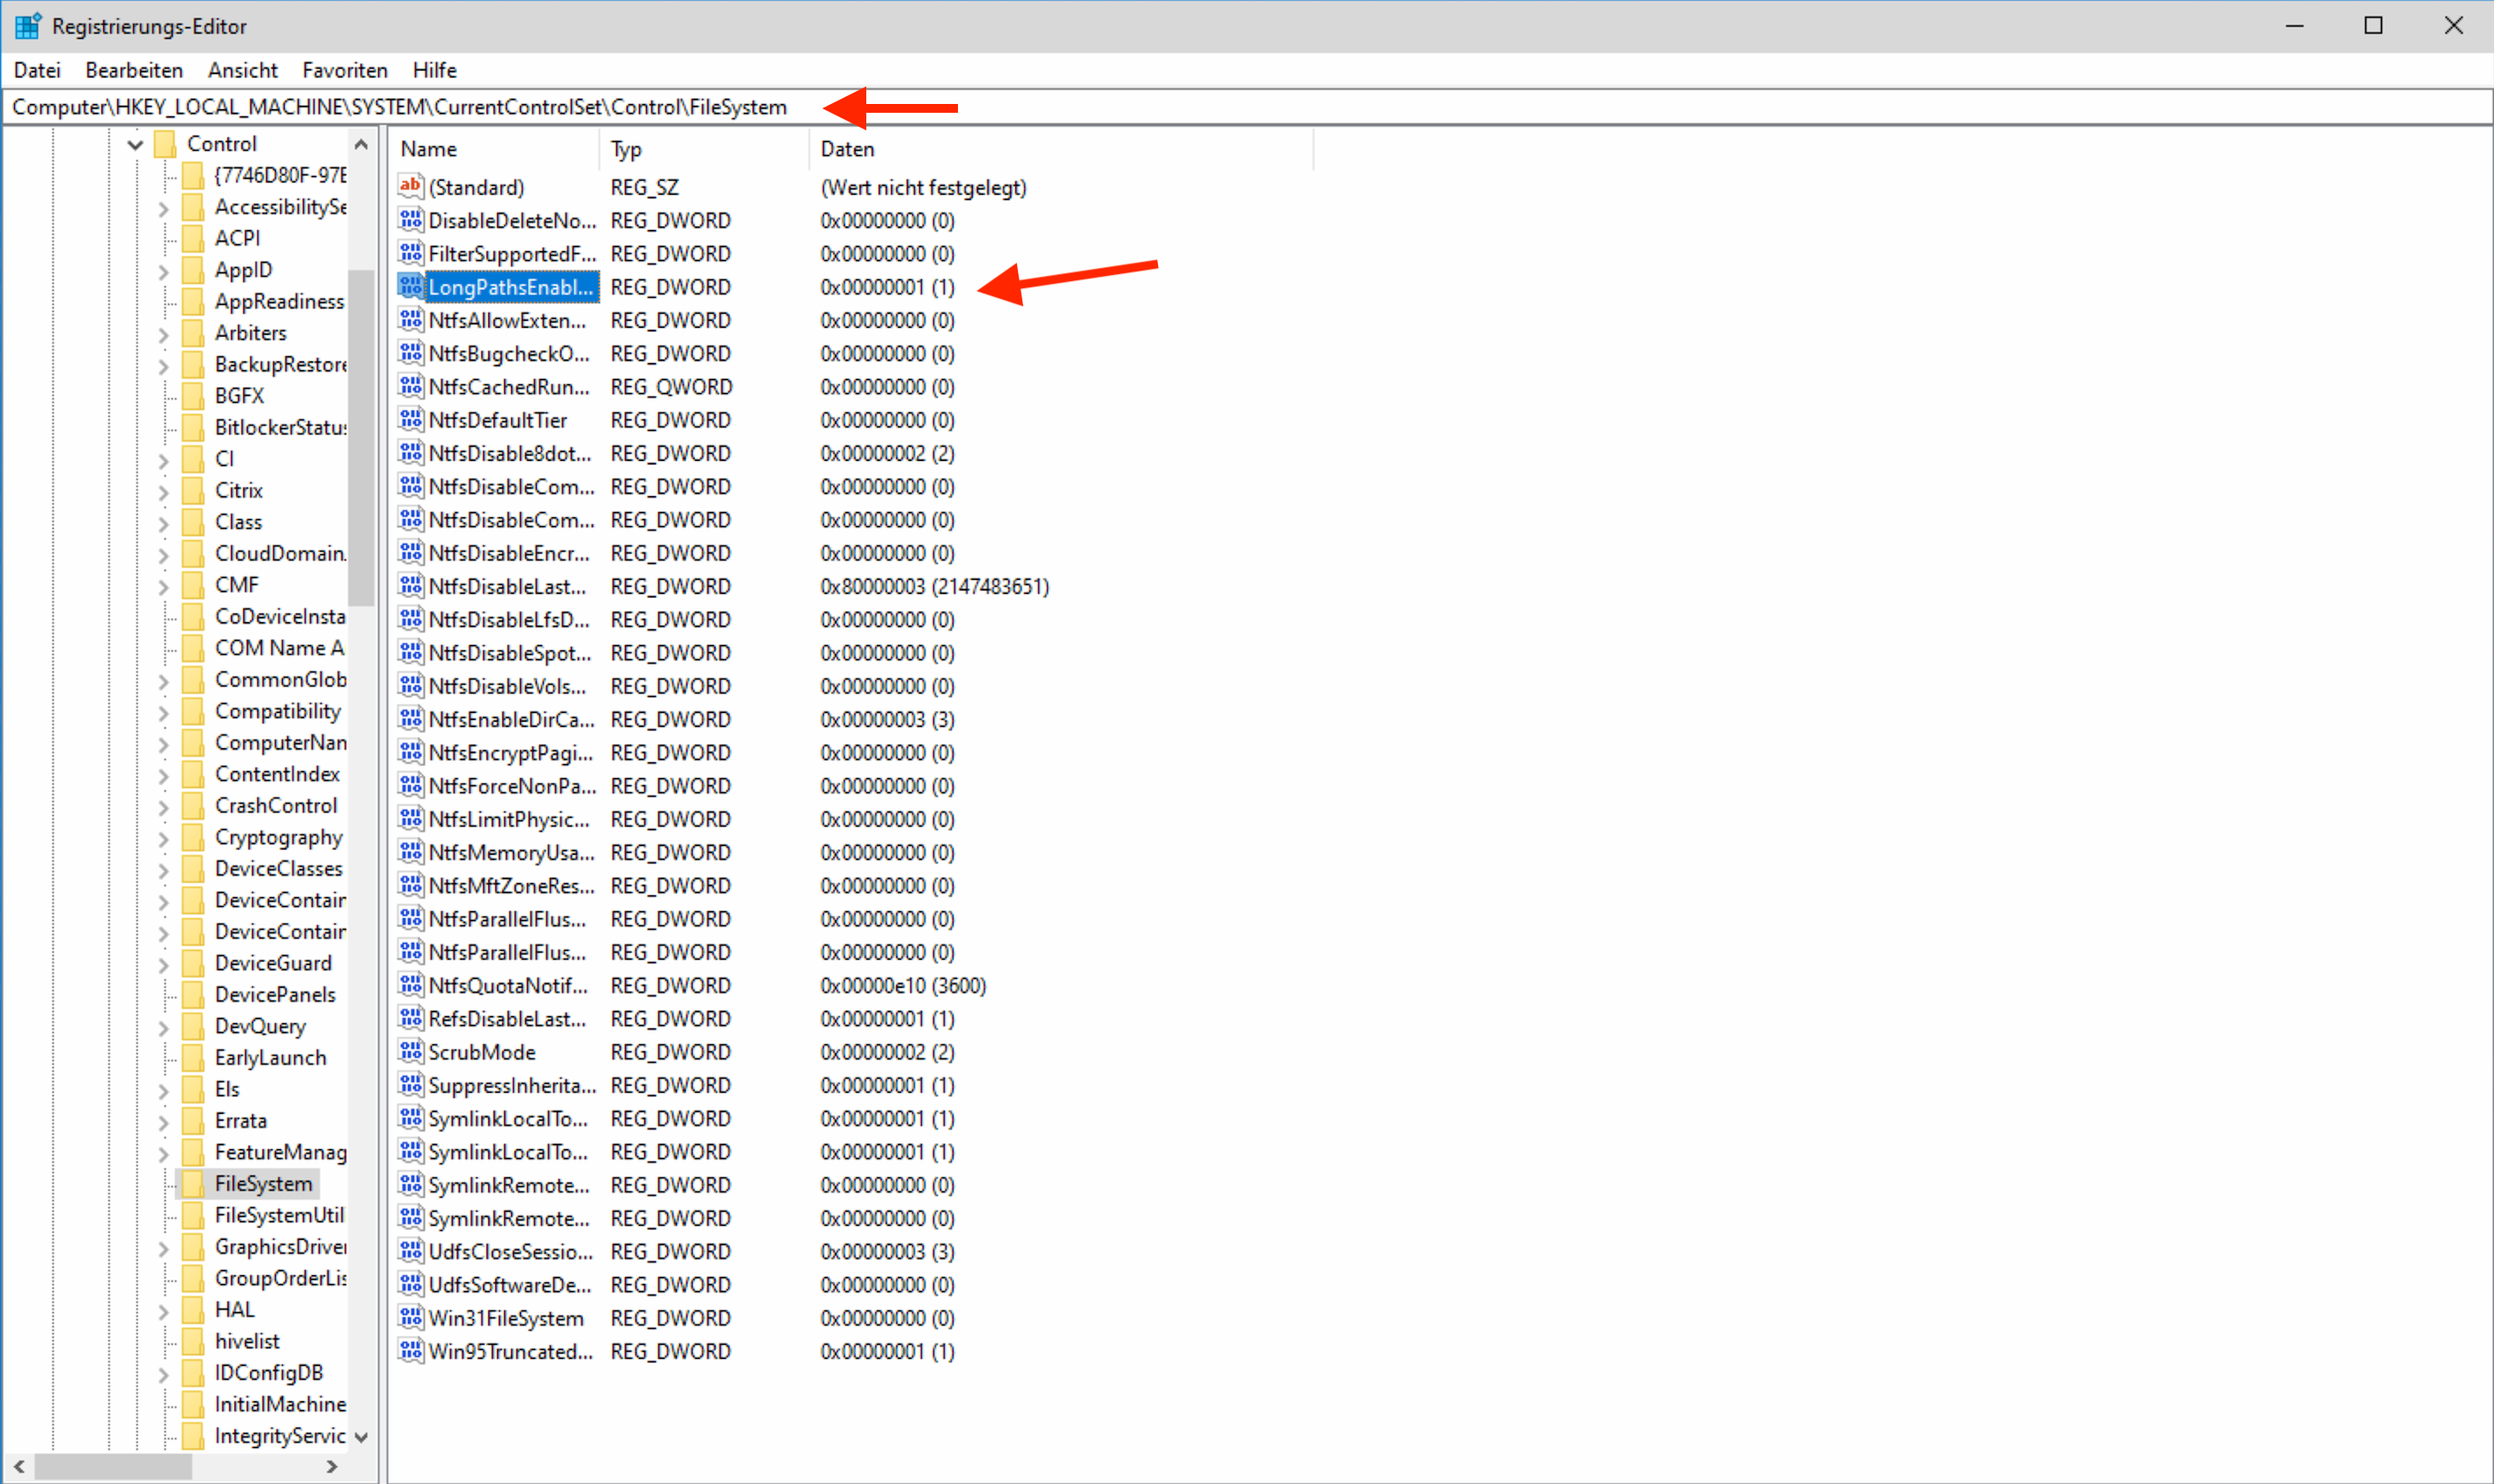This screenshot has height=1484, width=2494.
Task: Select the DevicePanels key
Action: point(275,994)
